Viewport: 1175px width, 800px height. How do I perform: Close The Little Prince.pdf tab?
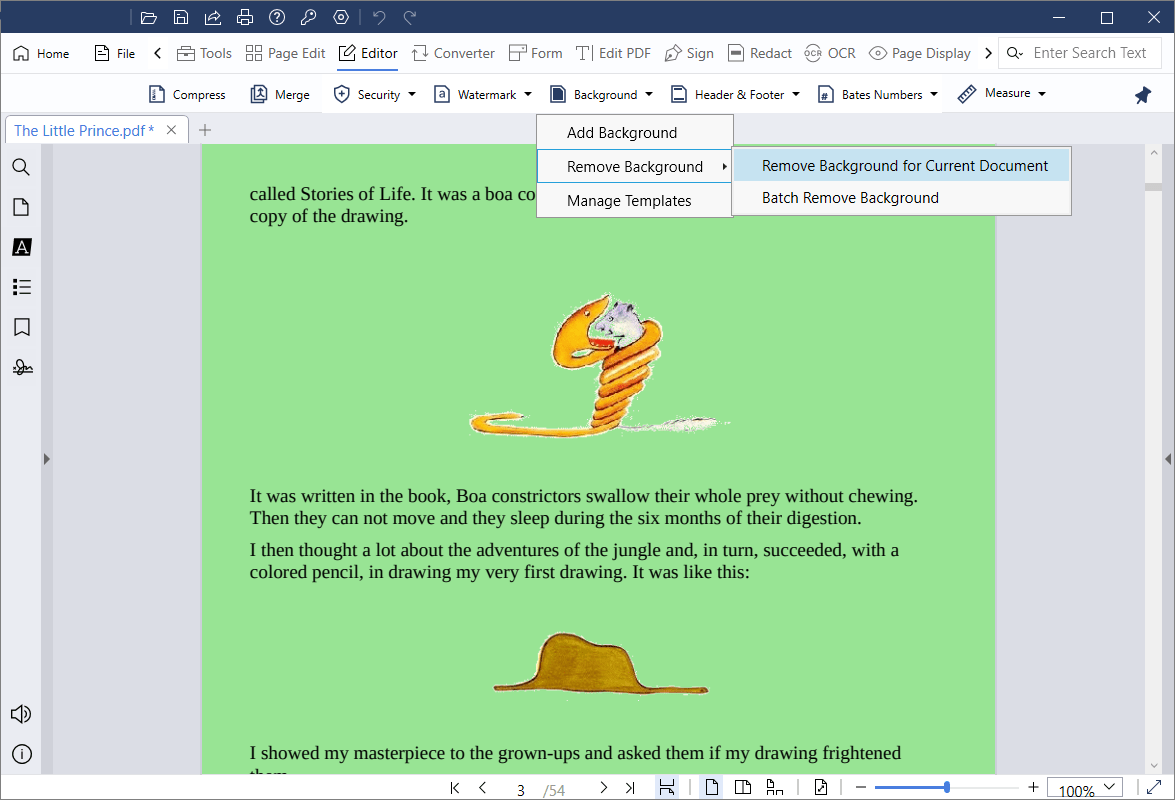(x=172, y=130)
